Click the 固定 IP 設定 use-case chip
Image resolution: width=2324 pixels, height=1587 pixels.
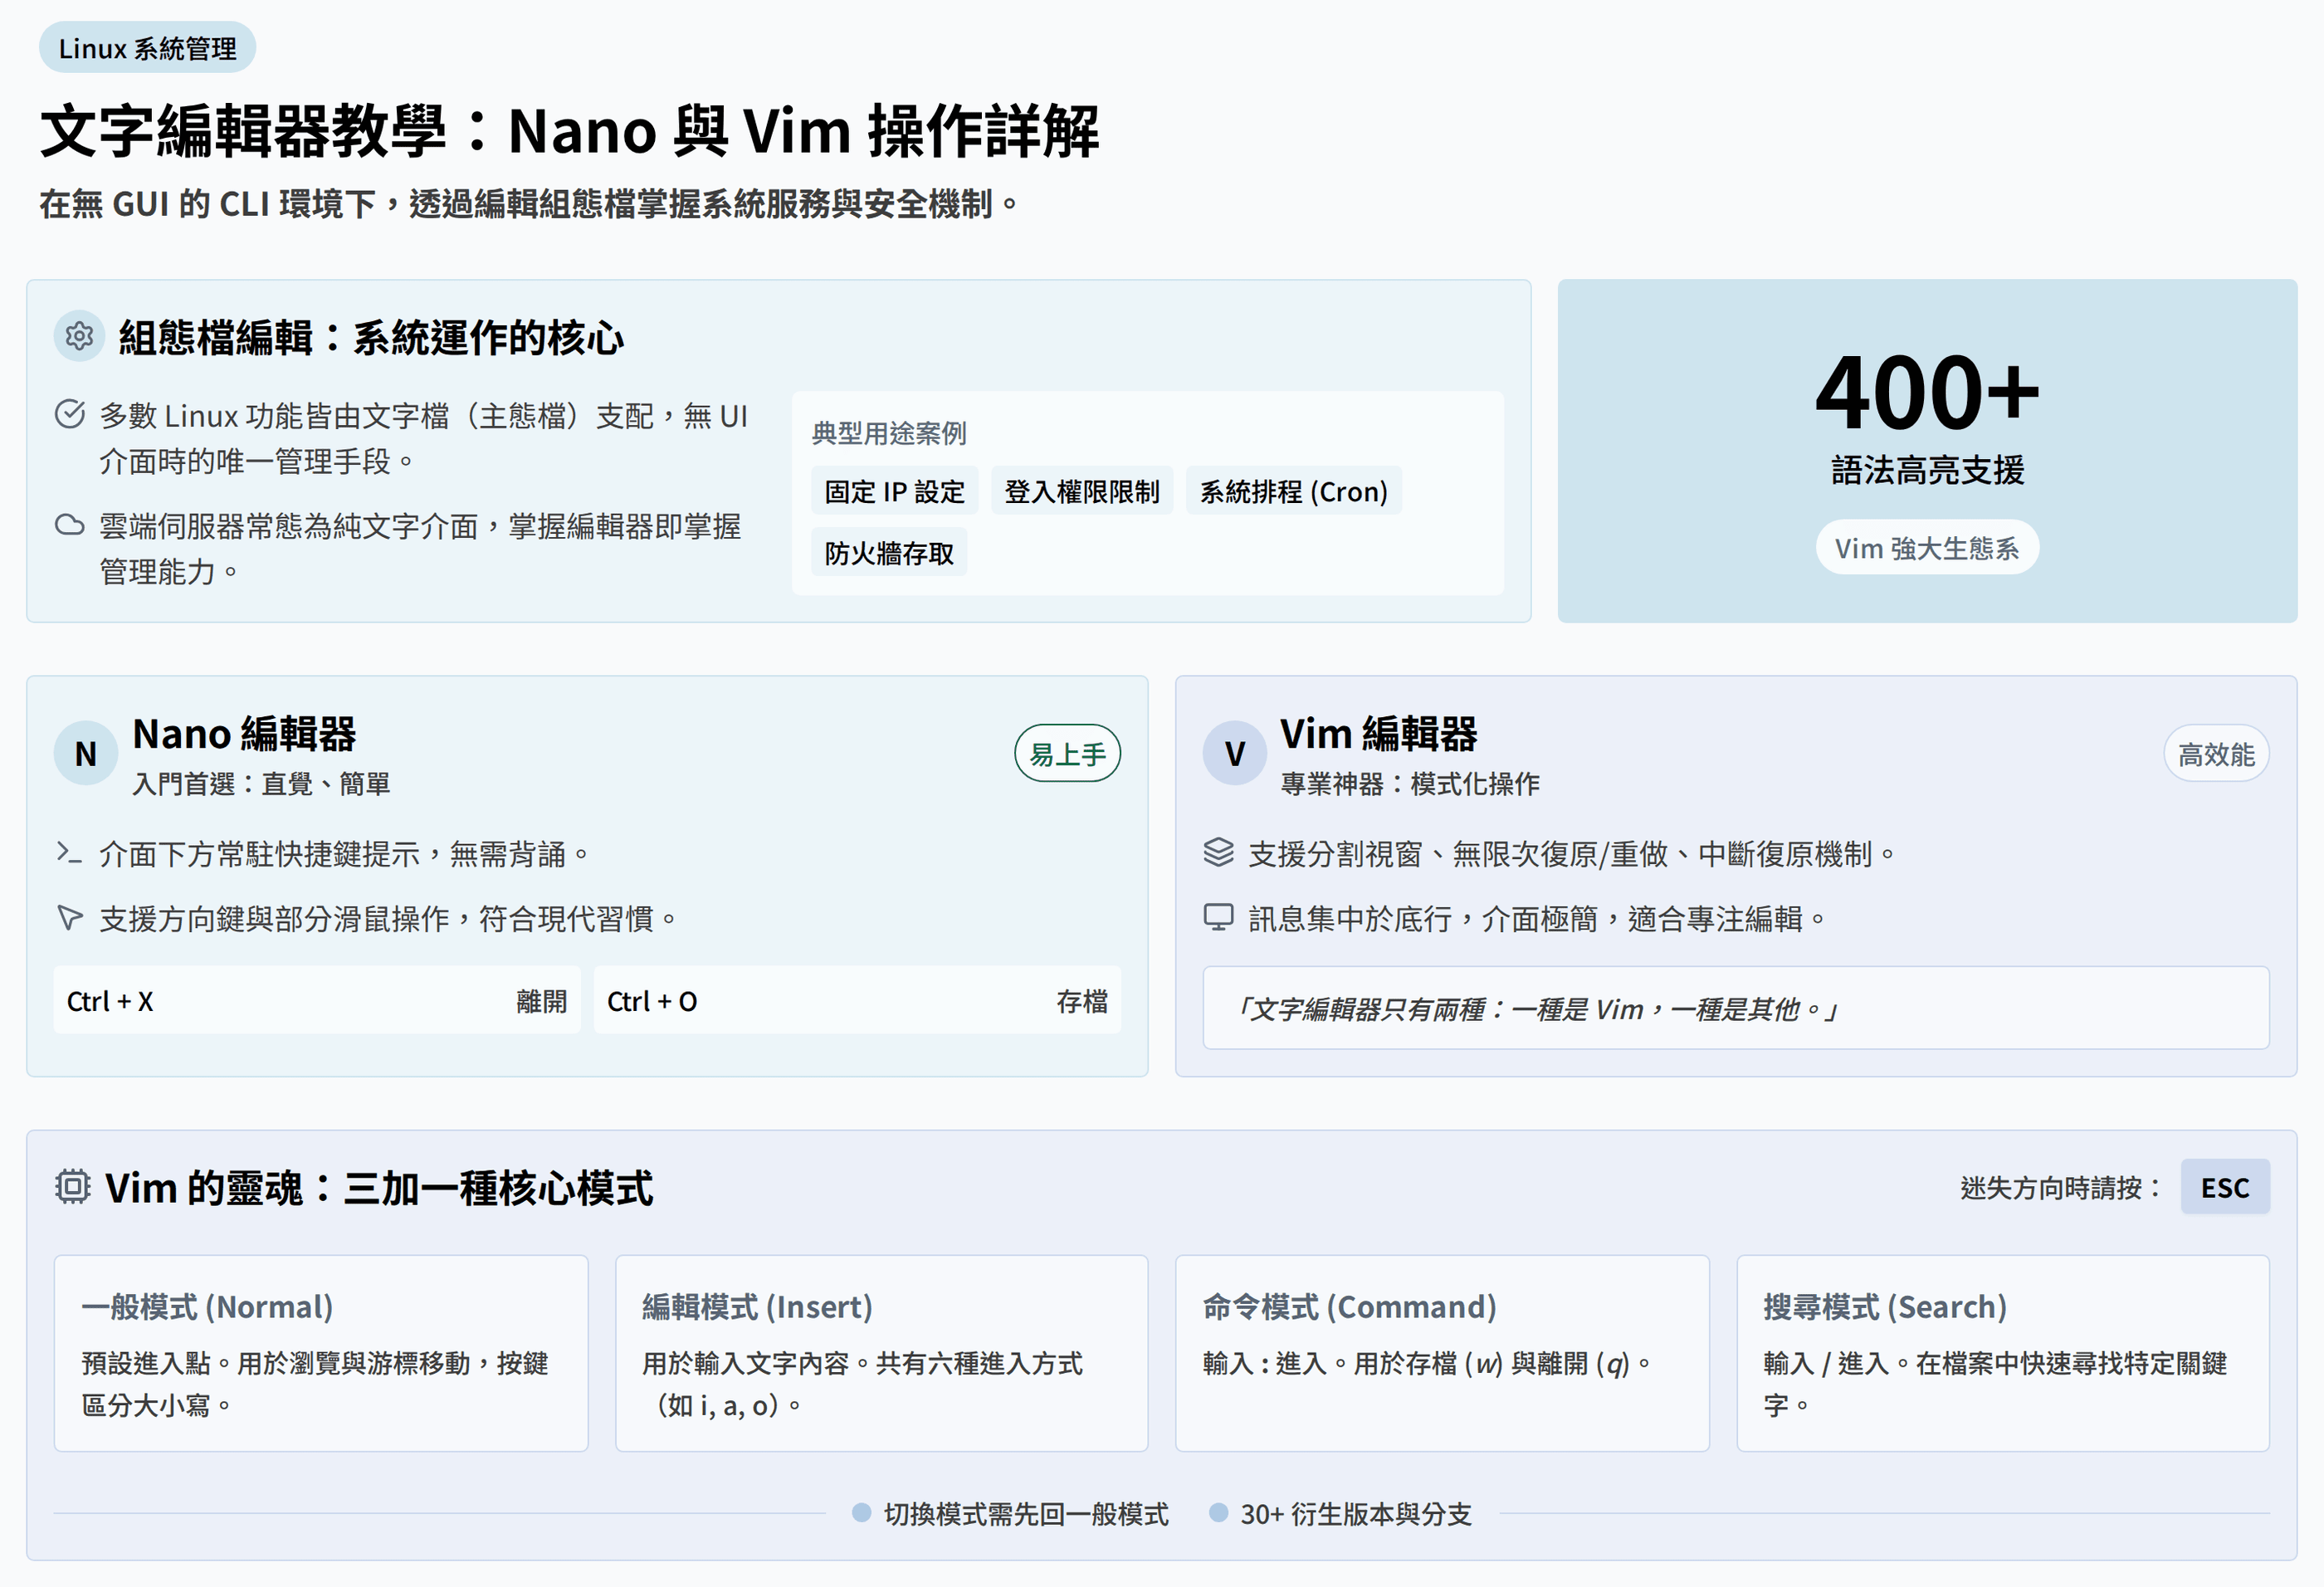[x=894, y=491]
